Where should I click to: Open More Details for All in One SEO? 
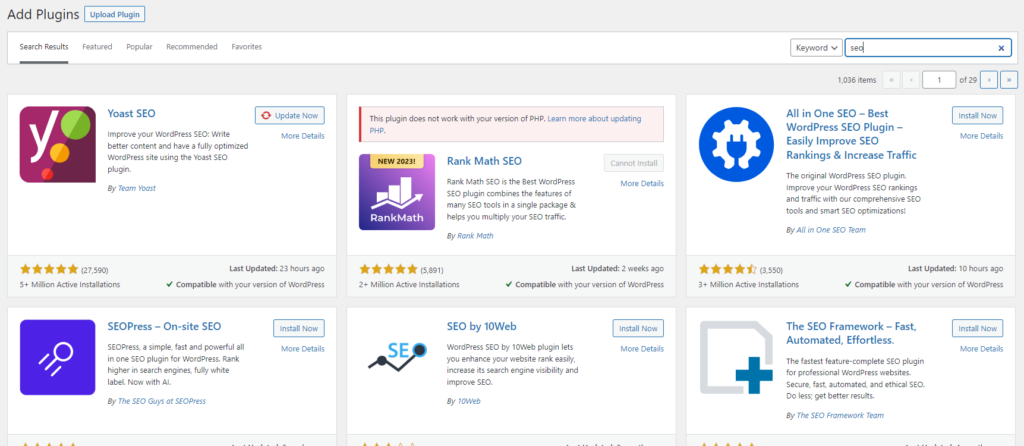tap(982, 136)
